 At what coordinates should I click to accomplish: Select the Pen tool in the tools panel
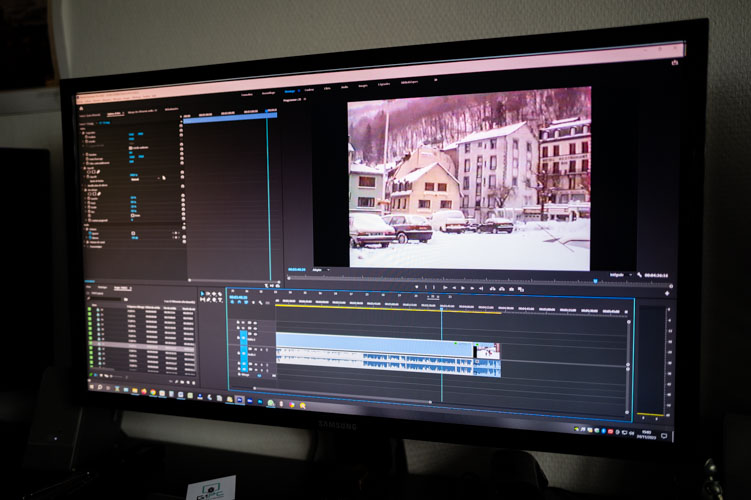pyautogui.click(x=208, y=300)
